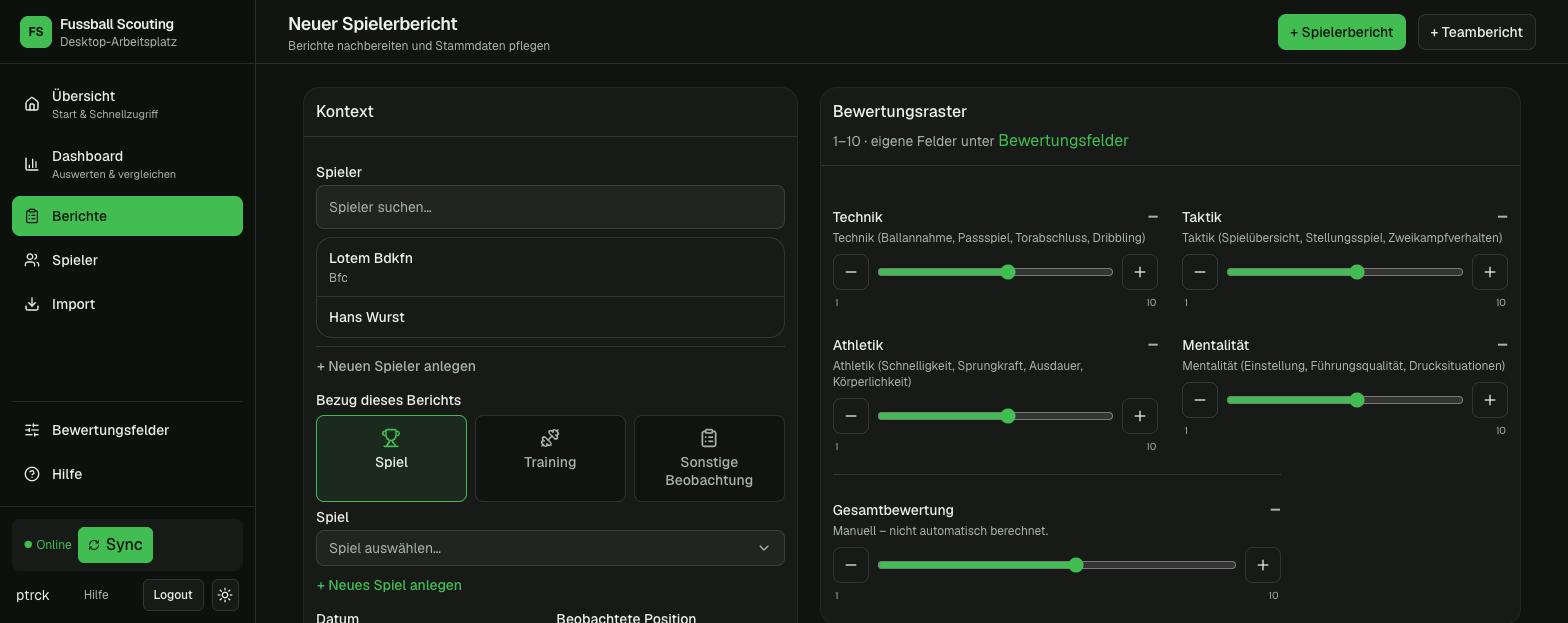Click + Neues Spiel anlegen link
Viewport: 1568px width, 623px height.
click(x=389, y=585)
